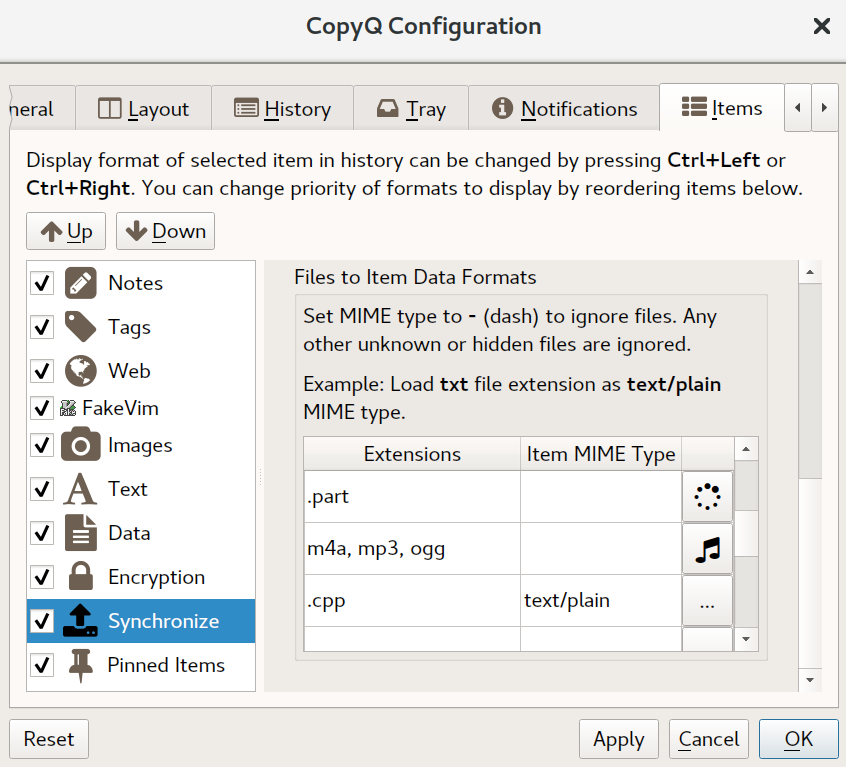The width and height of the screenshot is (846, 767).
Task: Move selected plugin Up in priority
Action: [67, 232]
